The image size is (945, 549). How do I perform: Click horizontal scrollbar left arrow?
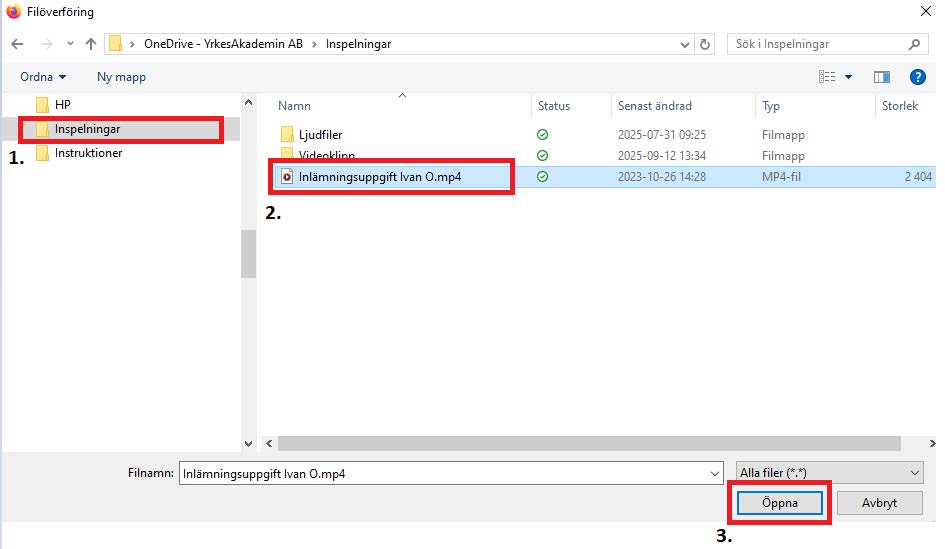click(x=269, y=444)
